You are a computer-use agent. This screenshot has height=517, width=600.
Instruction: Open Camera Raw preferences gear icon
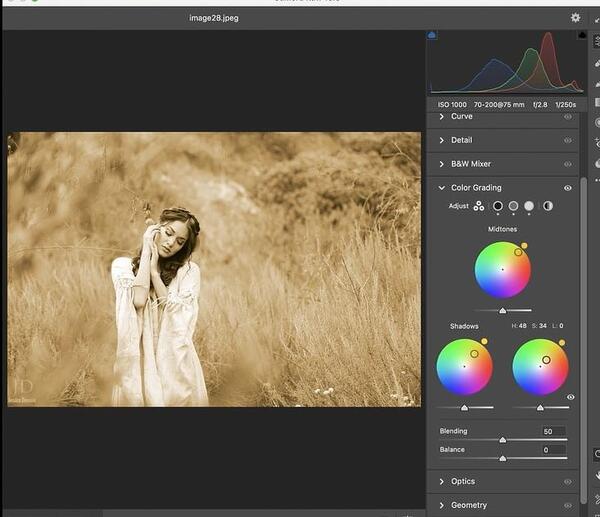(575, 18)
